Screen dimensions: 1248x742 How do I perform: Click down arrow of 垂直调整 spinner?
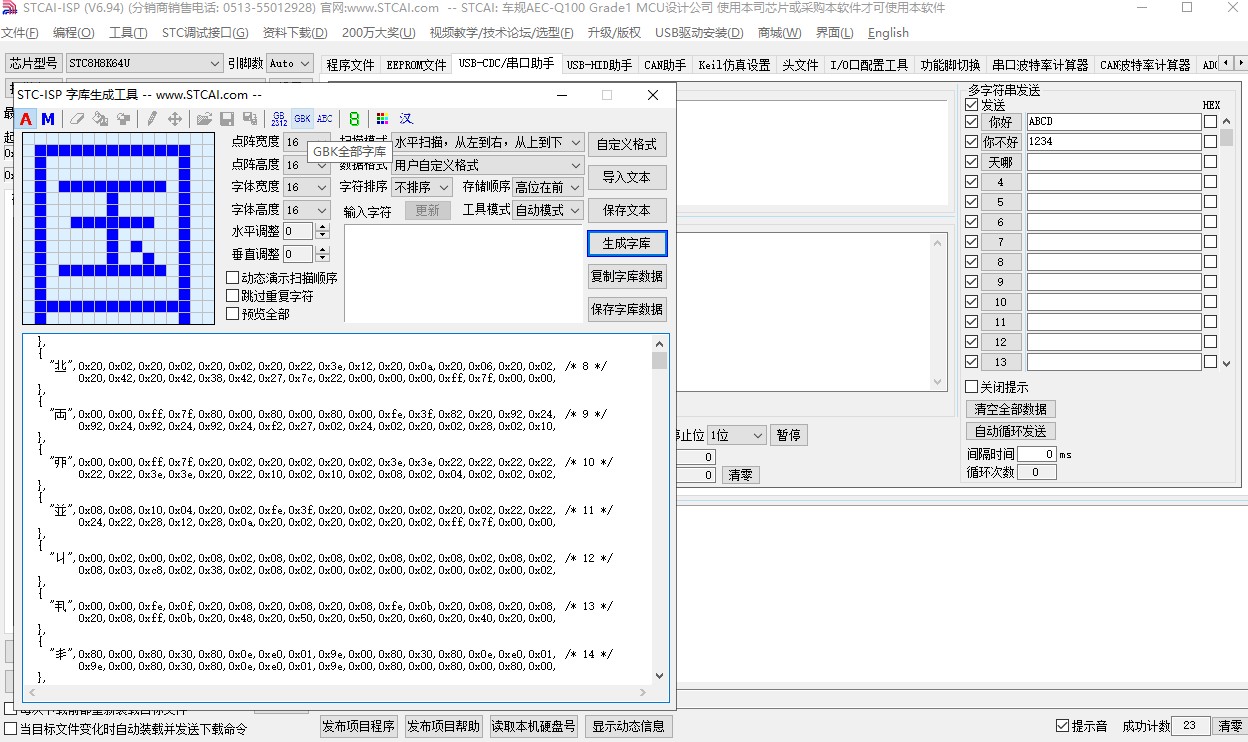pyautogui.click(x=322, y=259)
